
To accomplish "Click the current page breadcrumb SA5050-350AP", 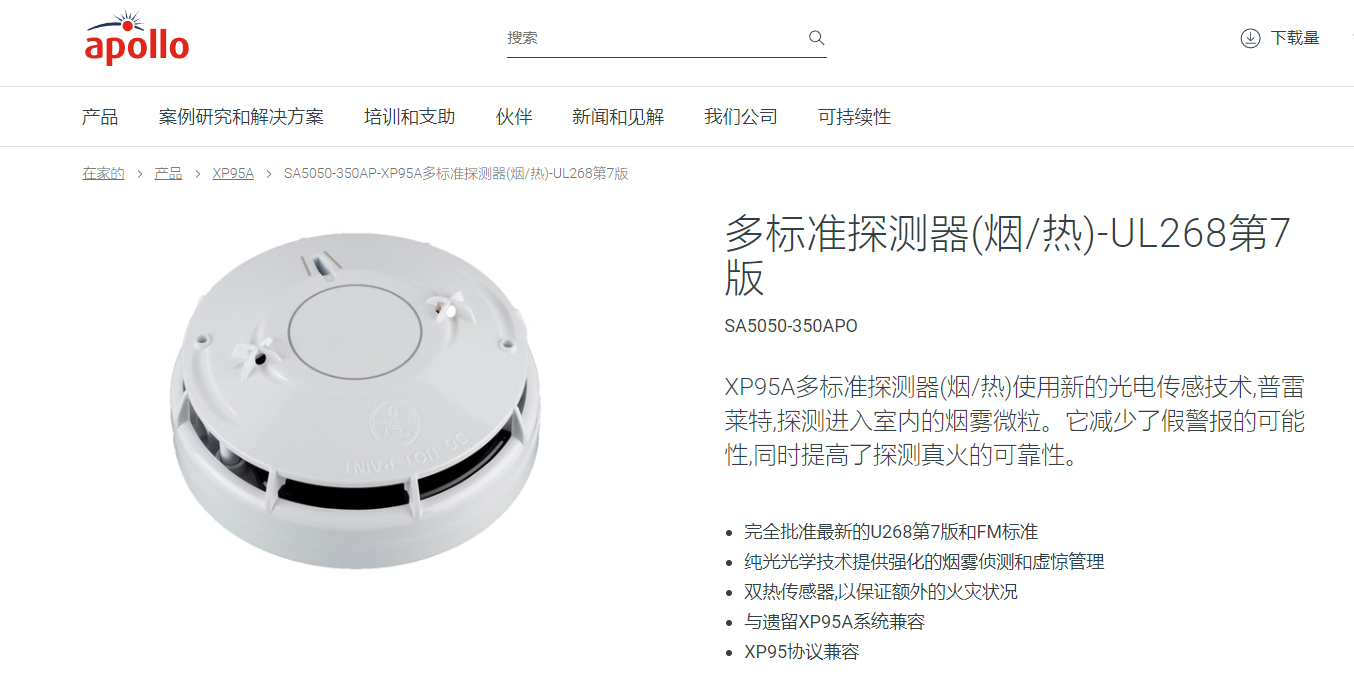I will 456,173.
